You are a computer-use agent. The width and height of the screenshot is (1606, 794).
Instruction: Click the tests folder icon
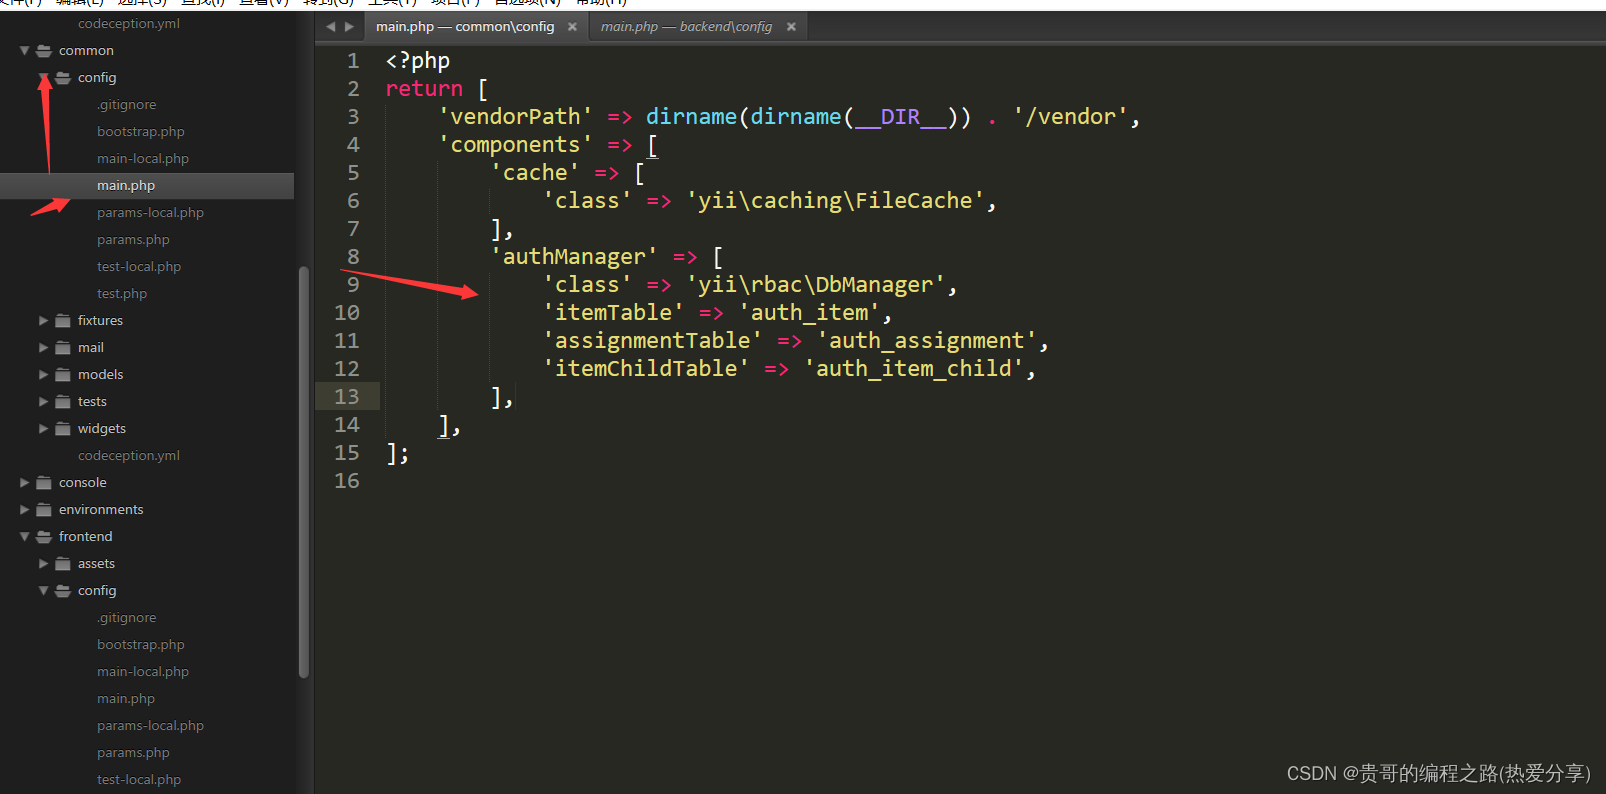(x=63, y=402)
